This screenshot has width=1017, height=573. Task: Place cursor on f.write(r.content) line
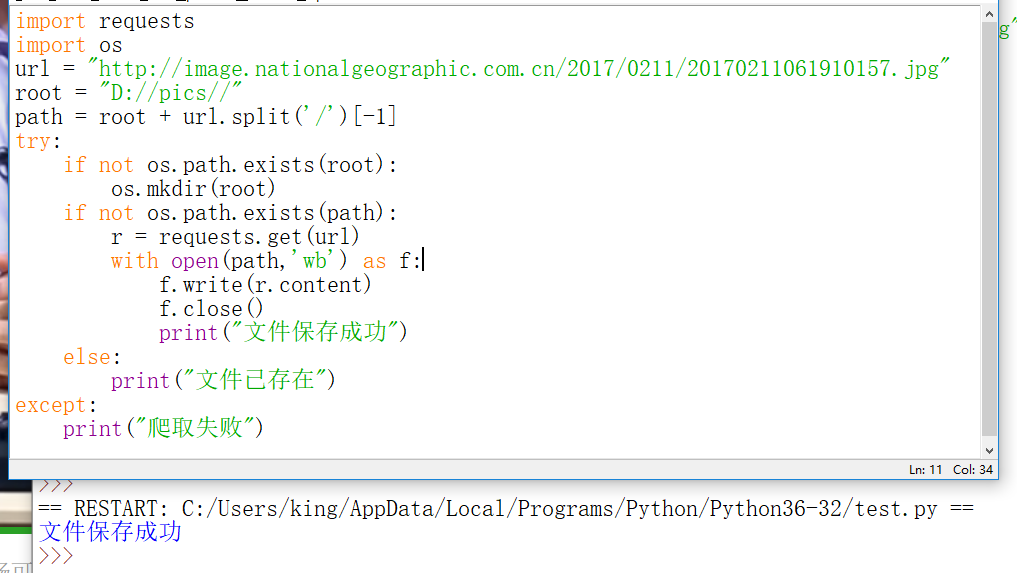pos(265,285)
